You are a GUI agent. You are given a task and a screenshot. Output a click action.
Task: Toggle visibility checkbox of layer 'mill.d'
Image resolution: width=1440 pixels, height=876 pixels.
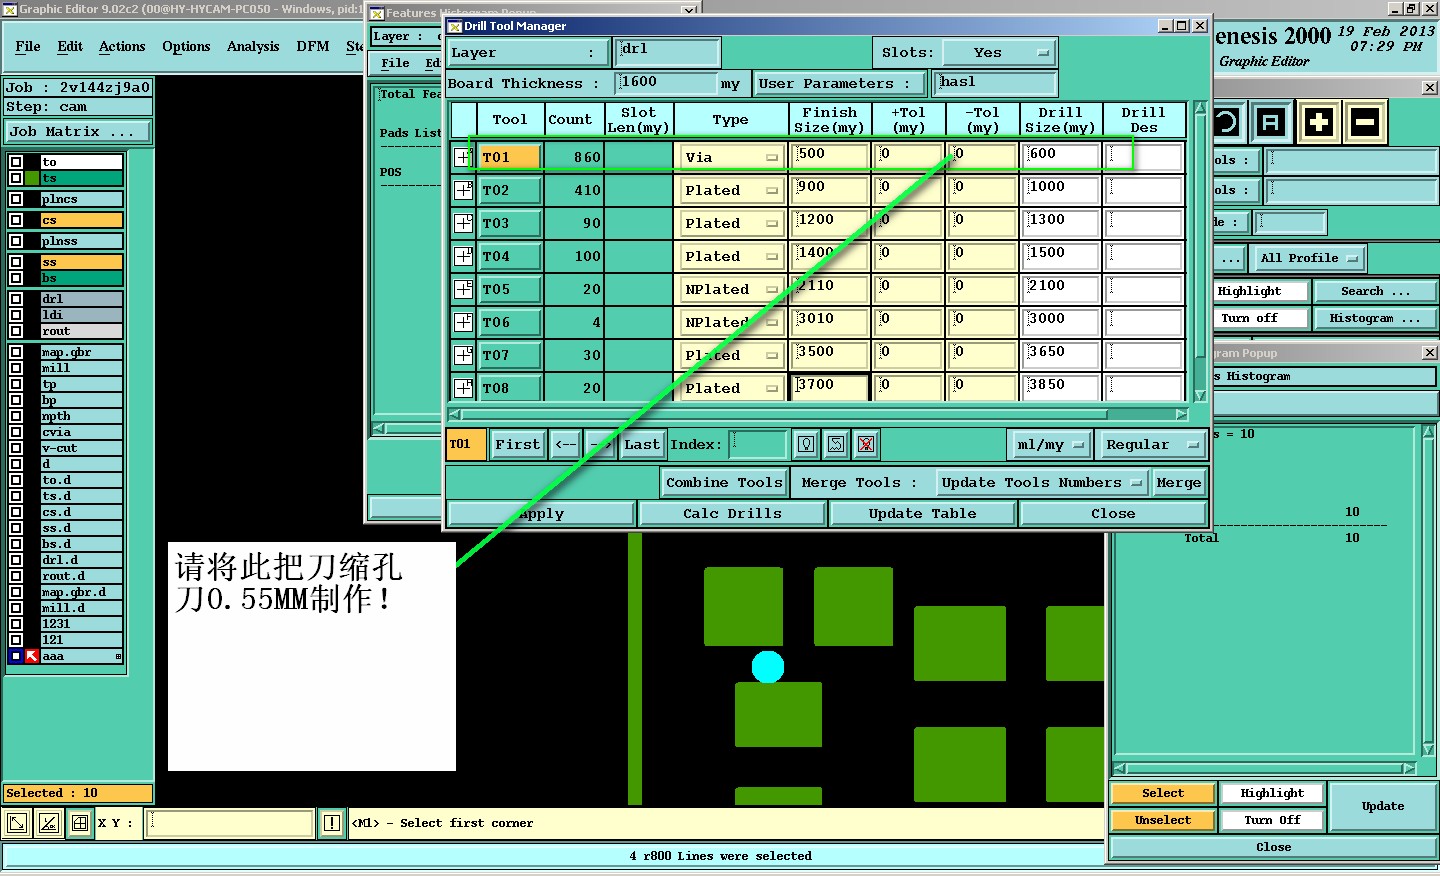(16, 608)
